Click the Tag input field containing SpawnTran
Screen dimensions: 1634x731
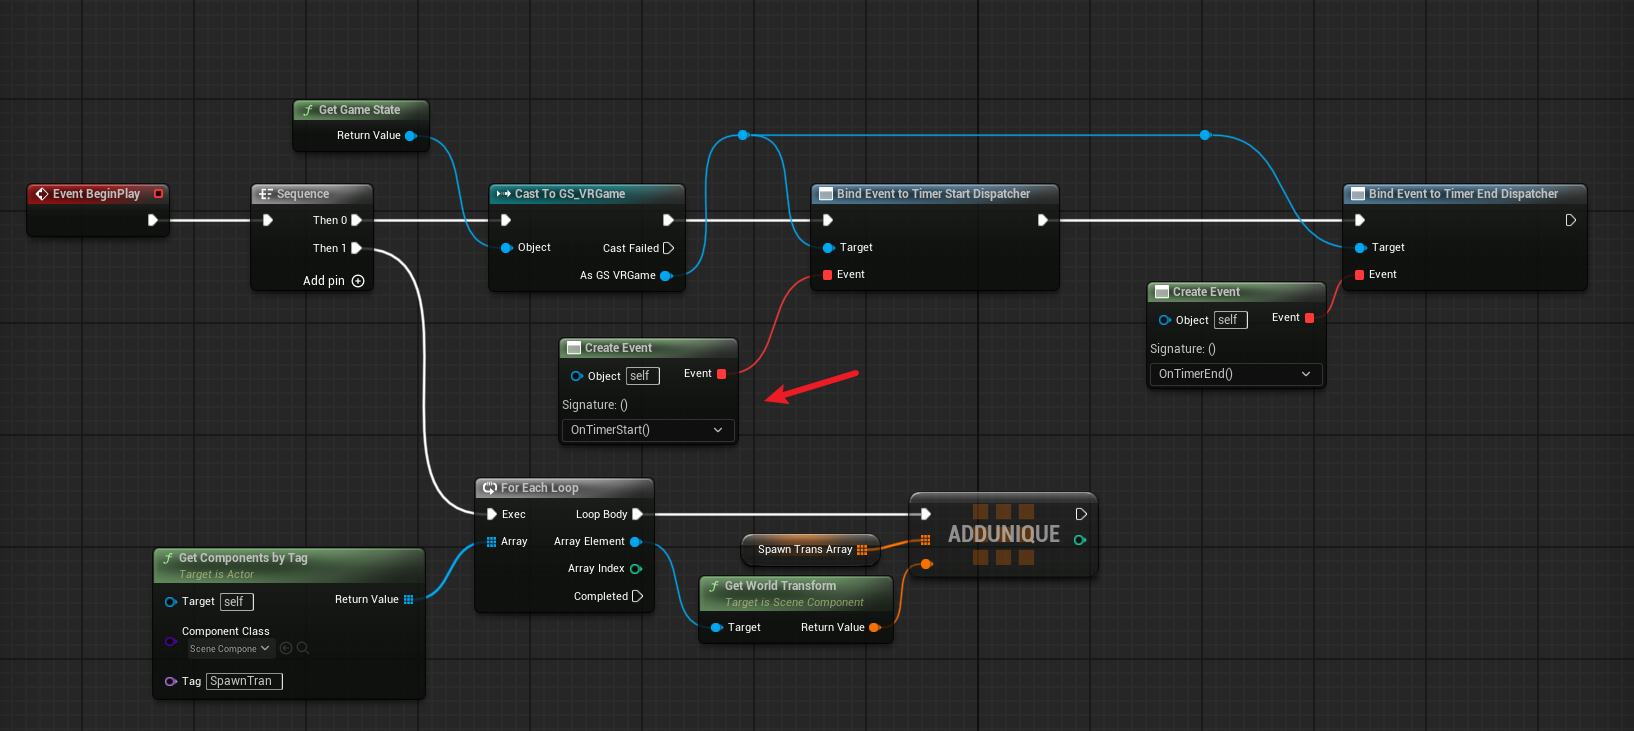244,681
